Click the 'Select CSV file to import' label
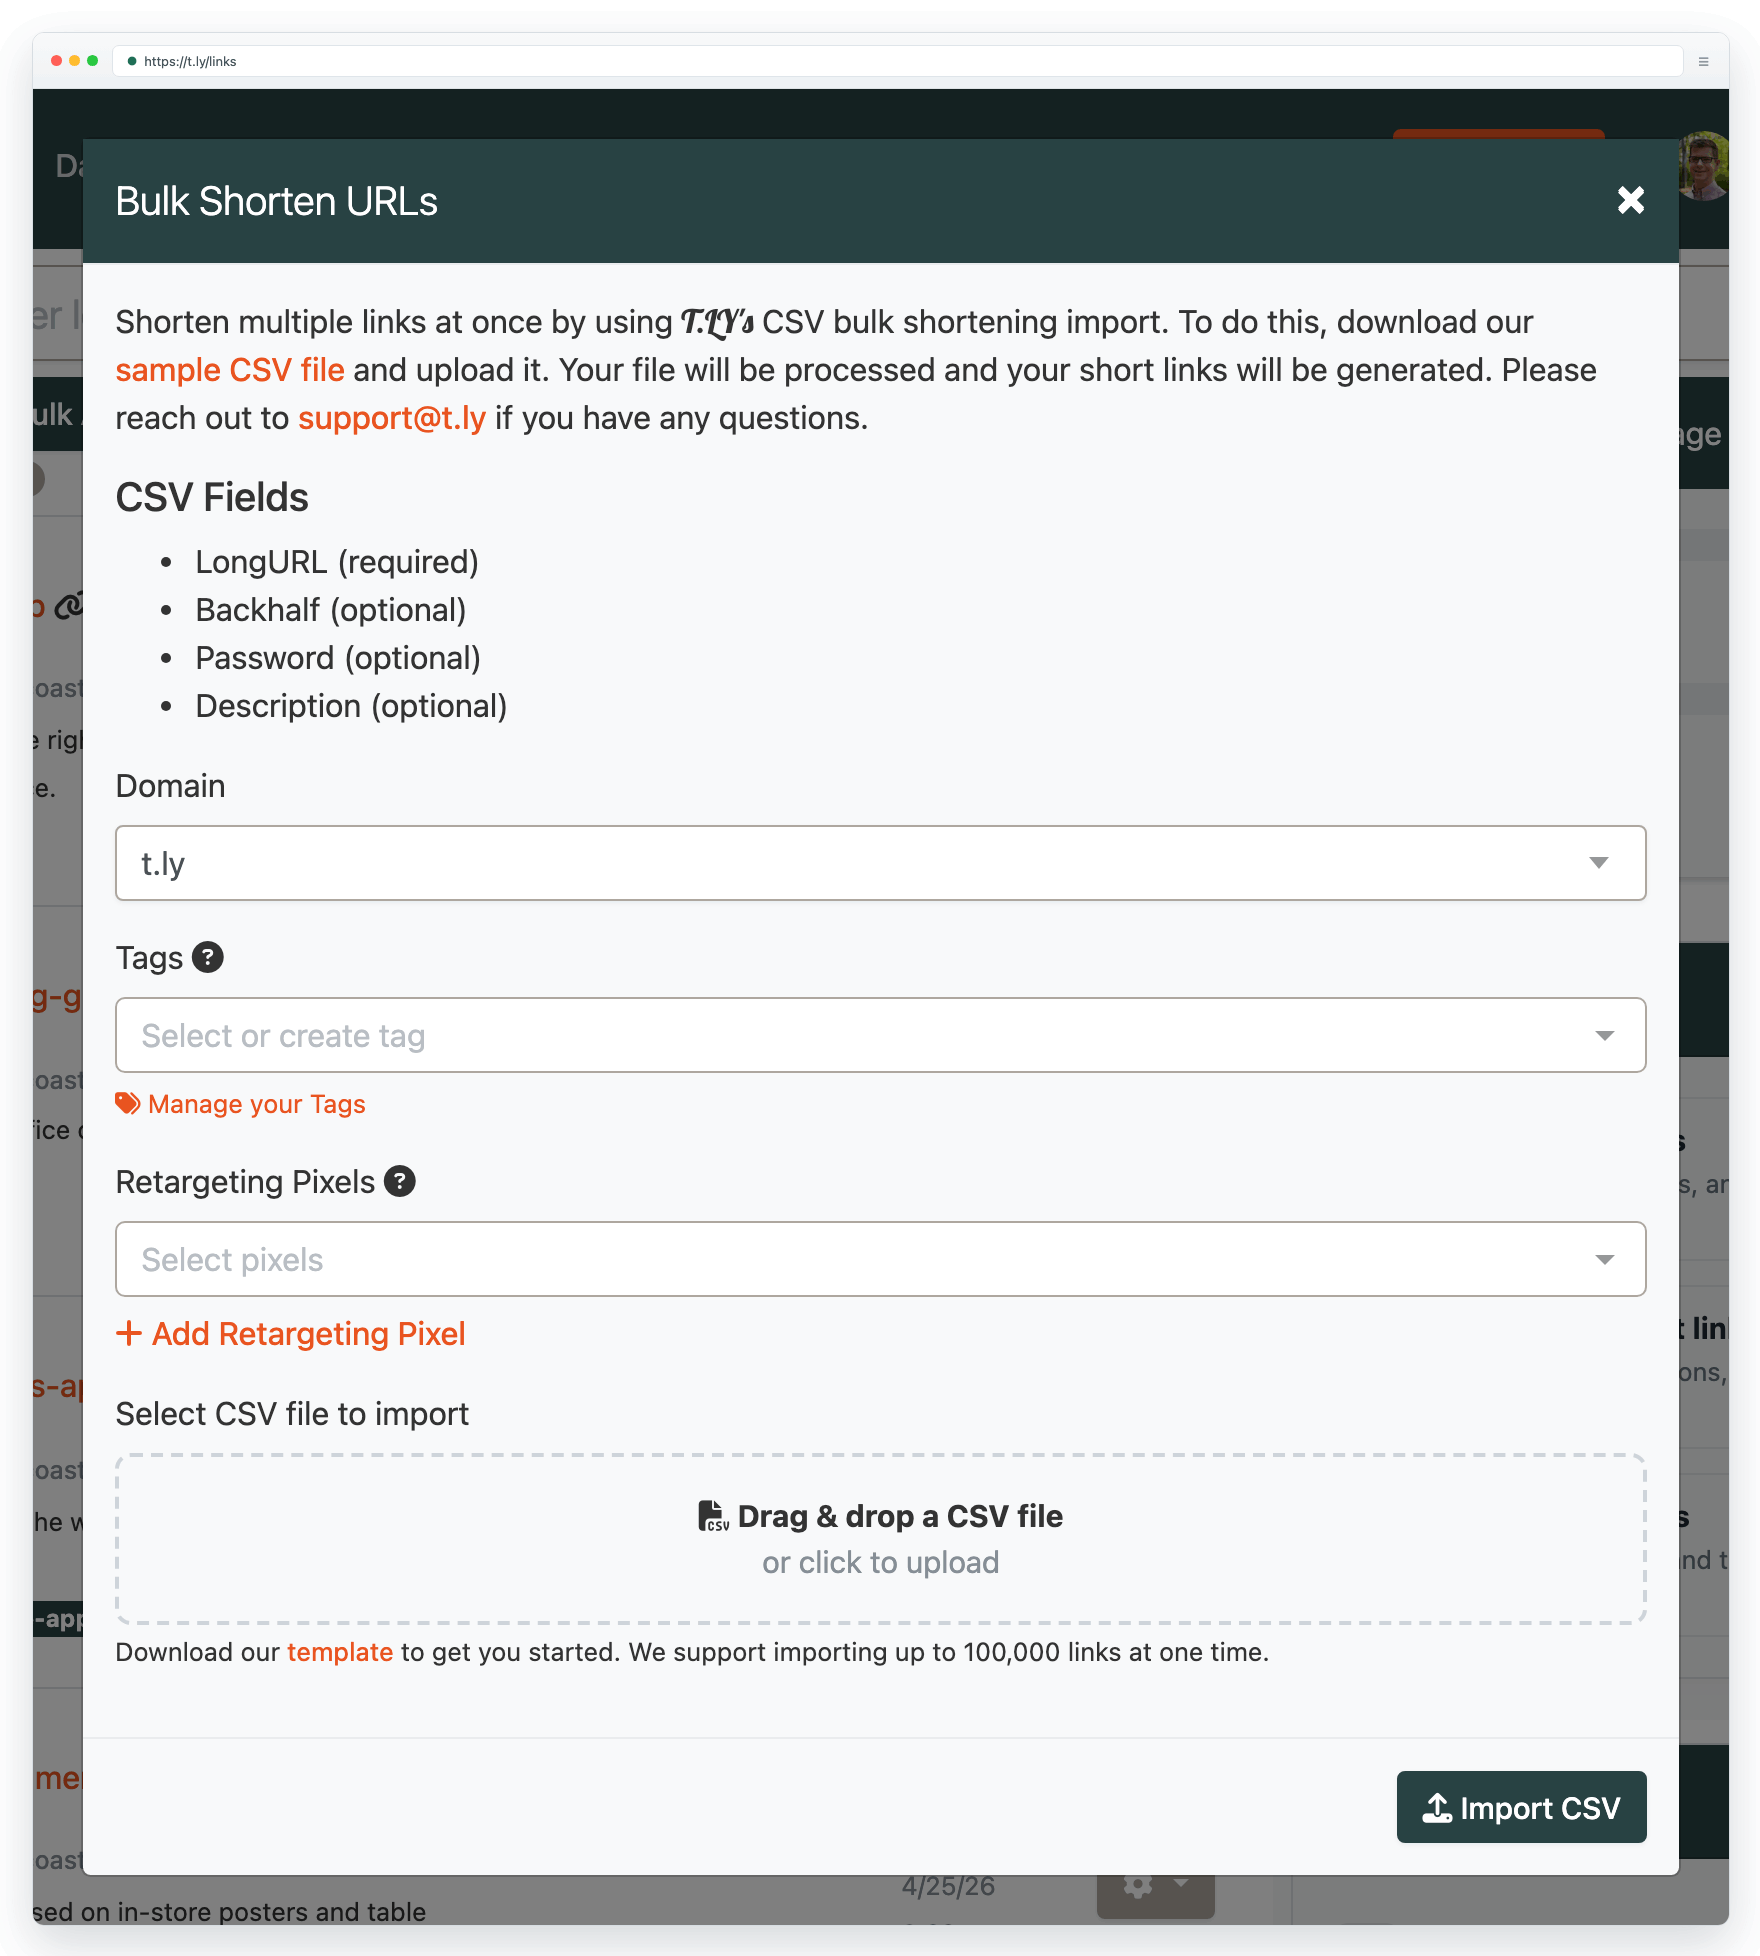 (292, 1414)
